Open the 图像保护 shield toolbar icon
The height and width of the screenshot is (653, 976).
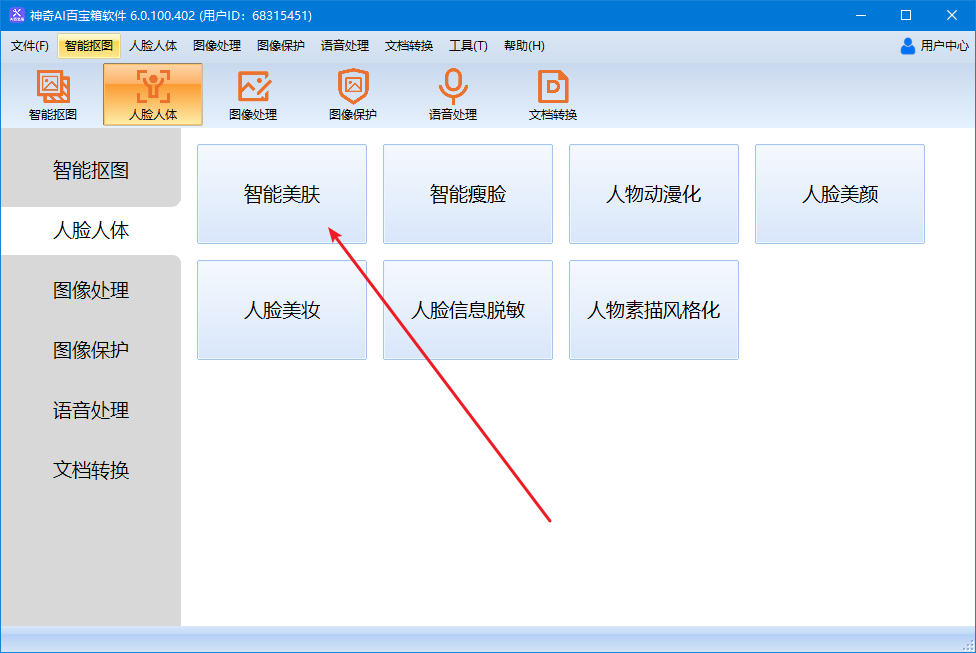pyautogui.click(x=353, y=95)
